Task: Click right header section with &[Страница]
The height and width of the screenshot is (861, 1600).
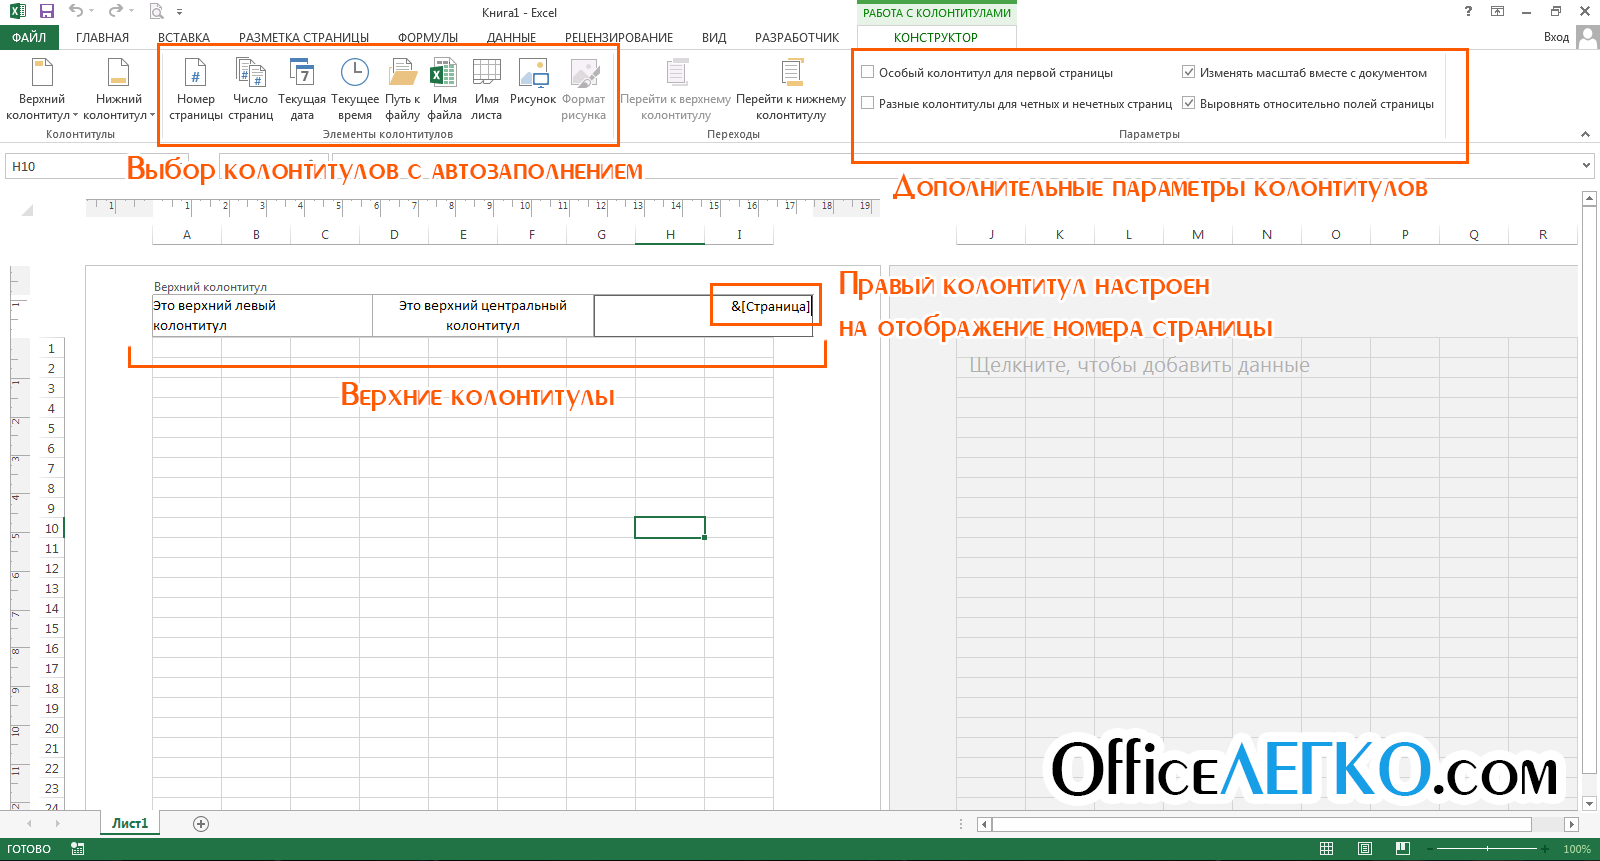Action: [704, 315]
